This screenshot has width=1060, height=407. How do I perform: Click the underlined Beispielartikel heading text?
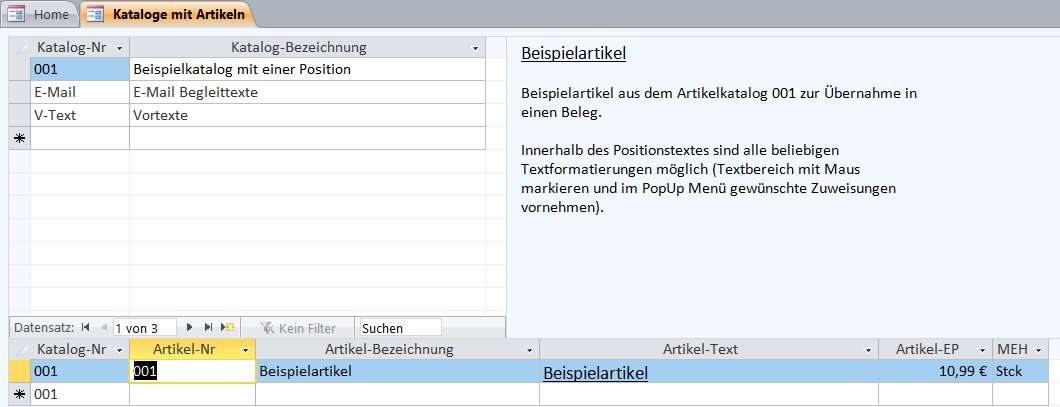[573, 54]
